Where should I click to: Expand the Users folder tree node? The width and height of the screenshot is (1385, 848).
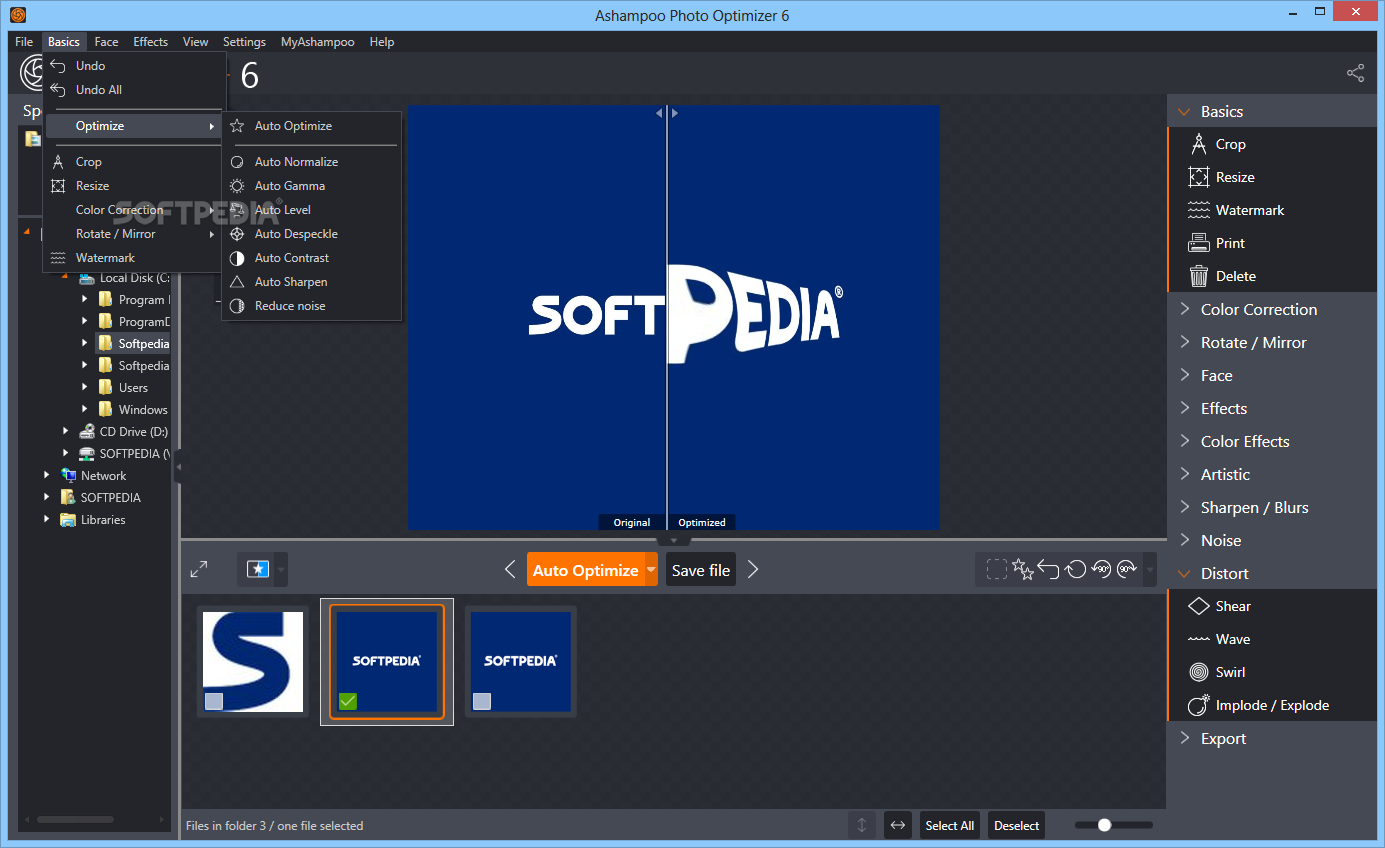coord(84,387)
